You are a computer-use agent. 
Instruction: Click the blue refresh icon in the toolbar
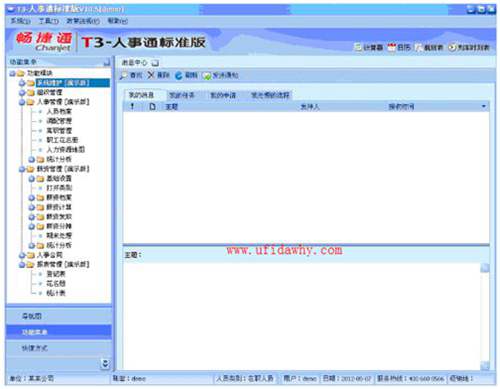179,75
